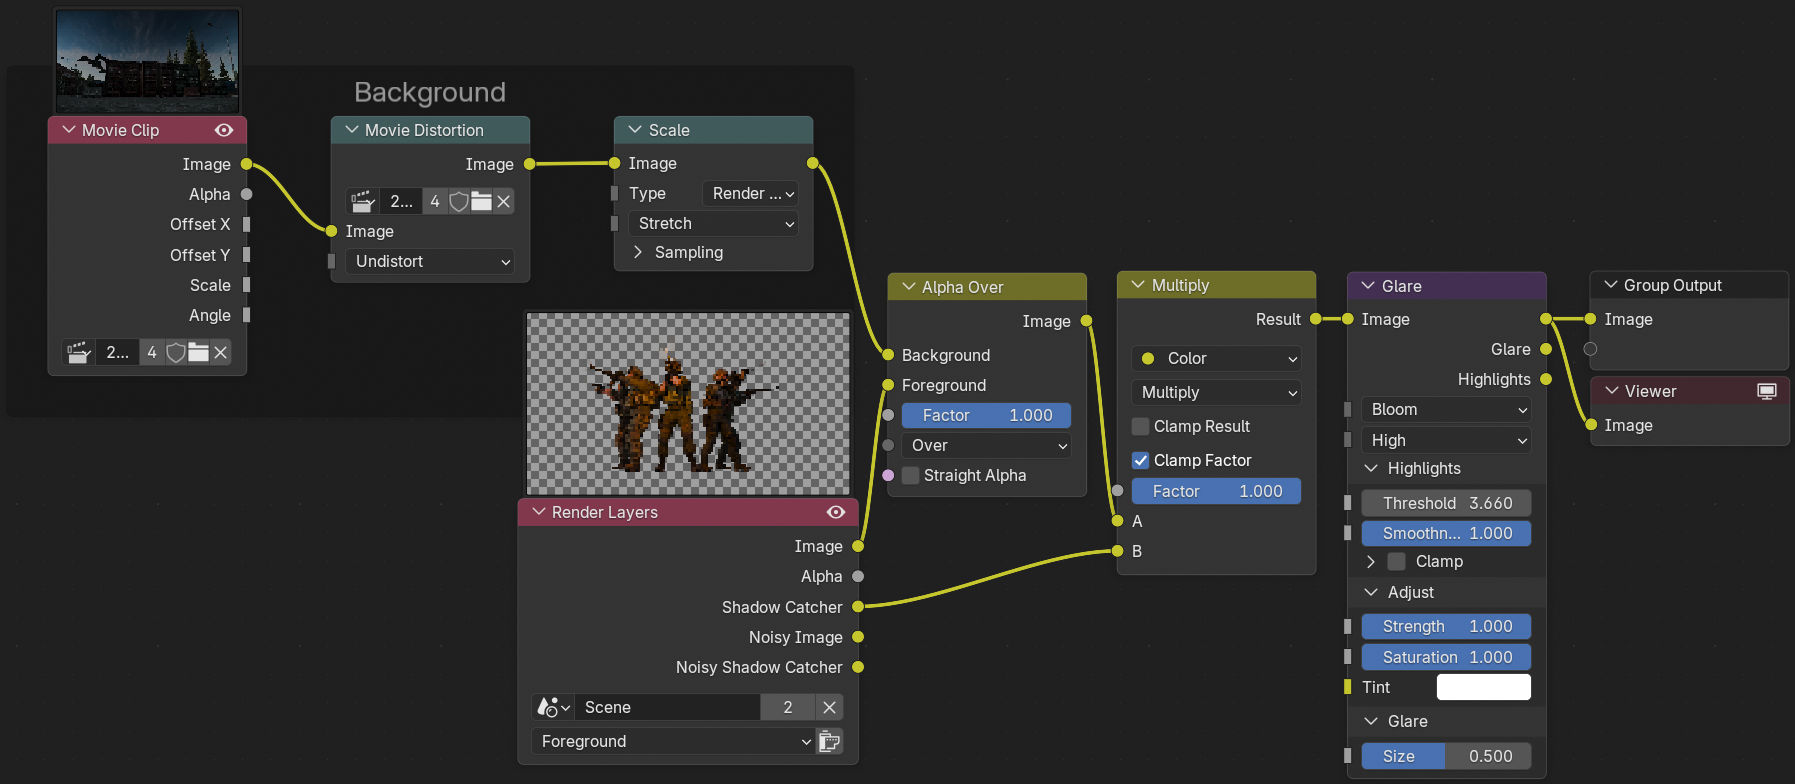Expand Sampling section in Scale node
The image size is (1795, 784).
tap(638, 252)
